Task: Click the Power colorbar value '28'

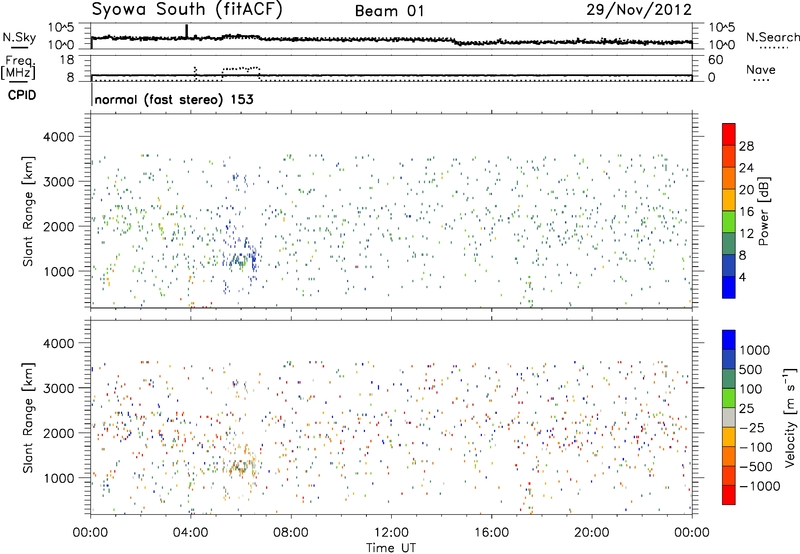Action: coord(746,146)
